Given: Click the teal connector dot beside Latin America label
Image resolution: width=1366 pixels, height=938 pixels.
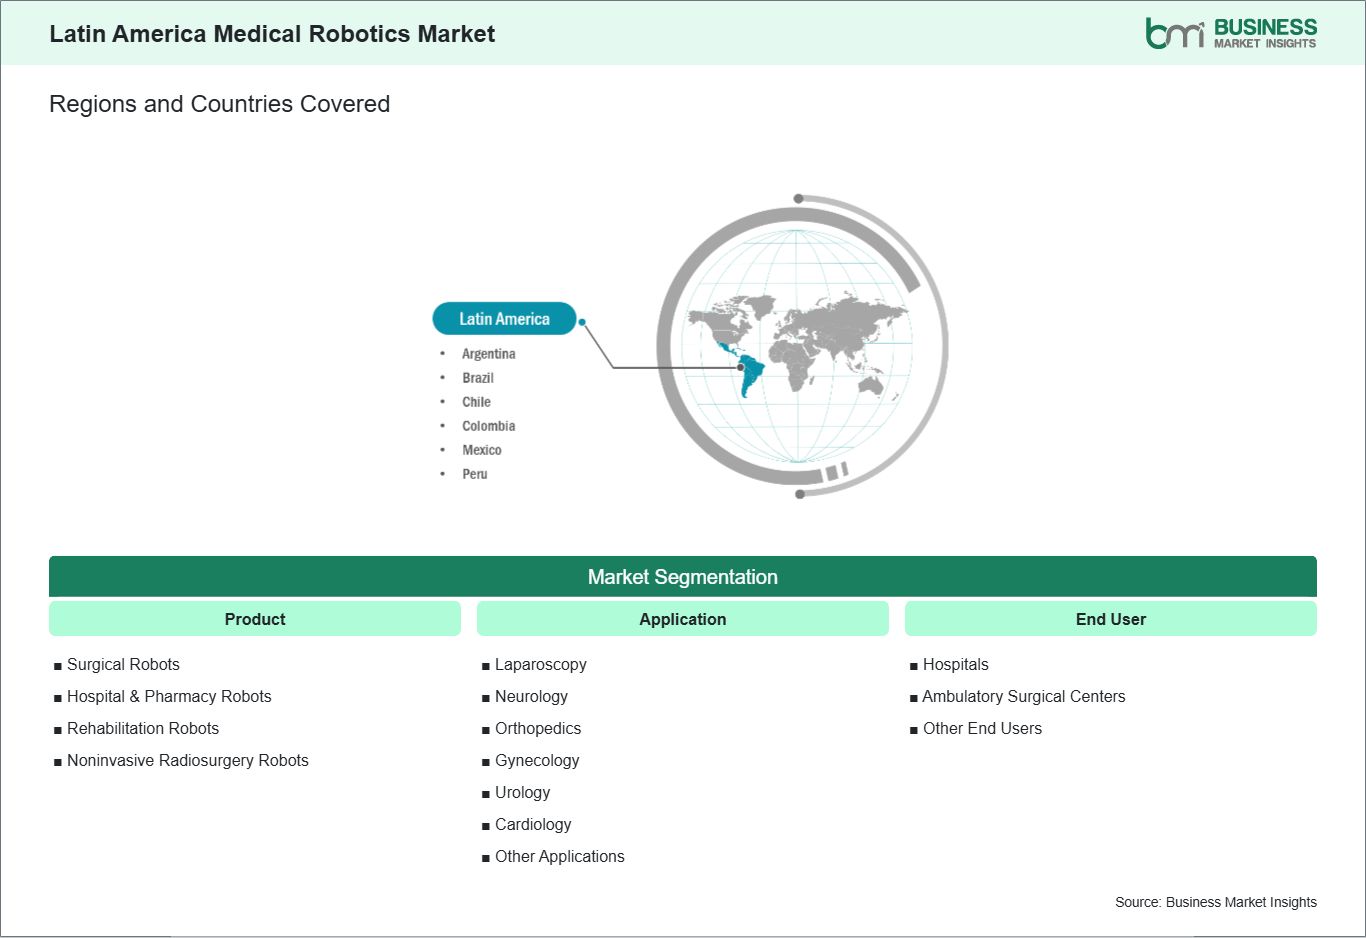Looking at the screenshot, I should (582, 322).
